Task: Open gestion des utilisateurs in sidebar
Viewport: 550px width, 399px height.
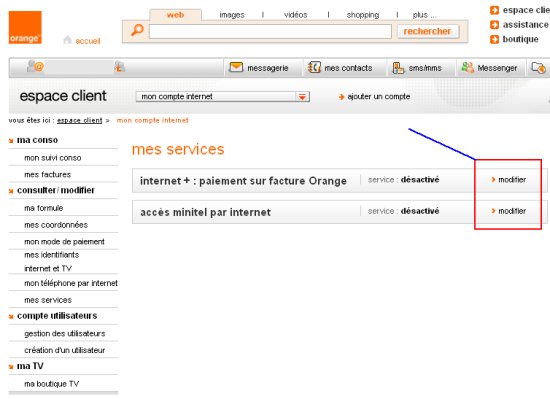Action: (x=65, y=333)
